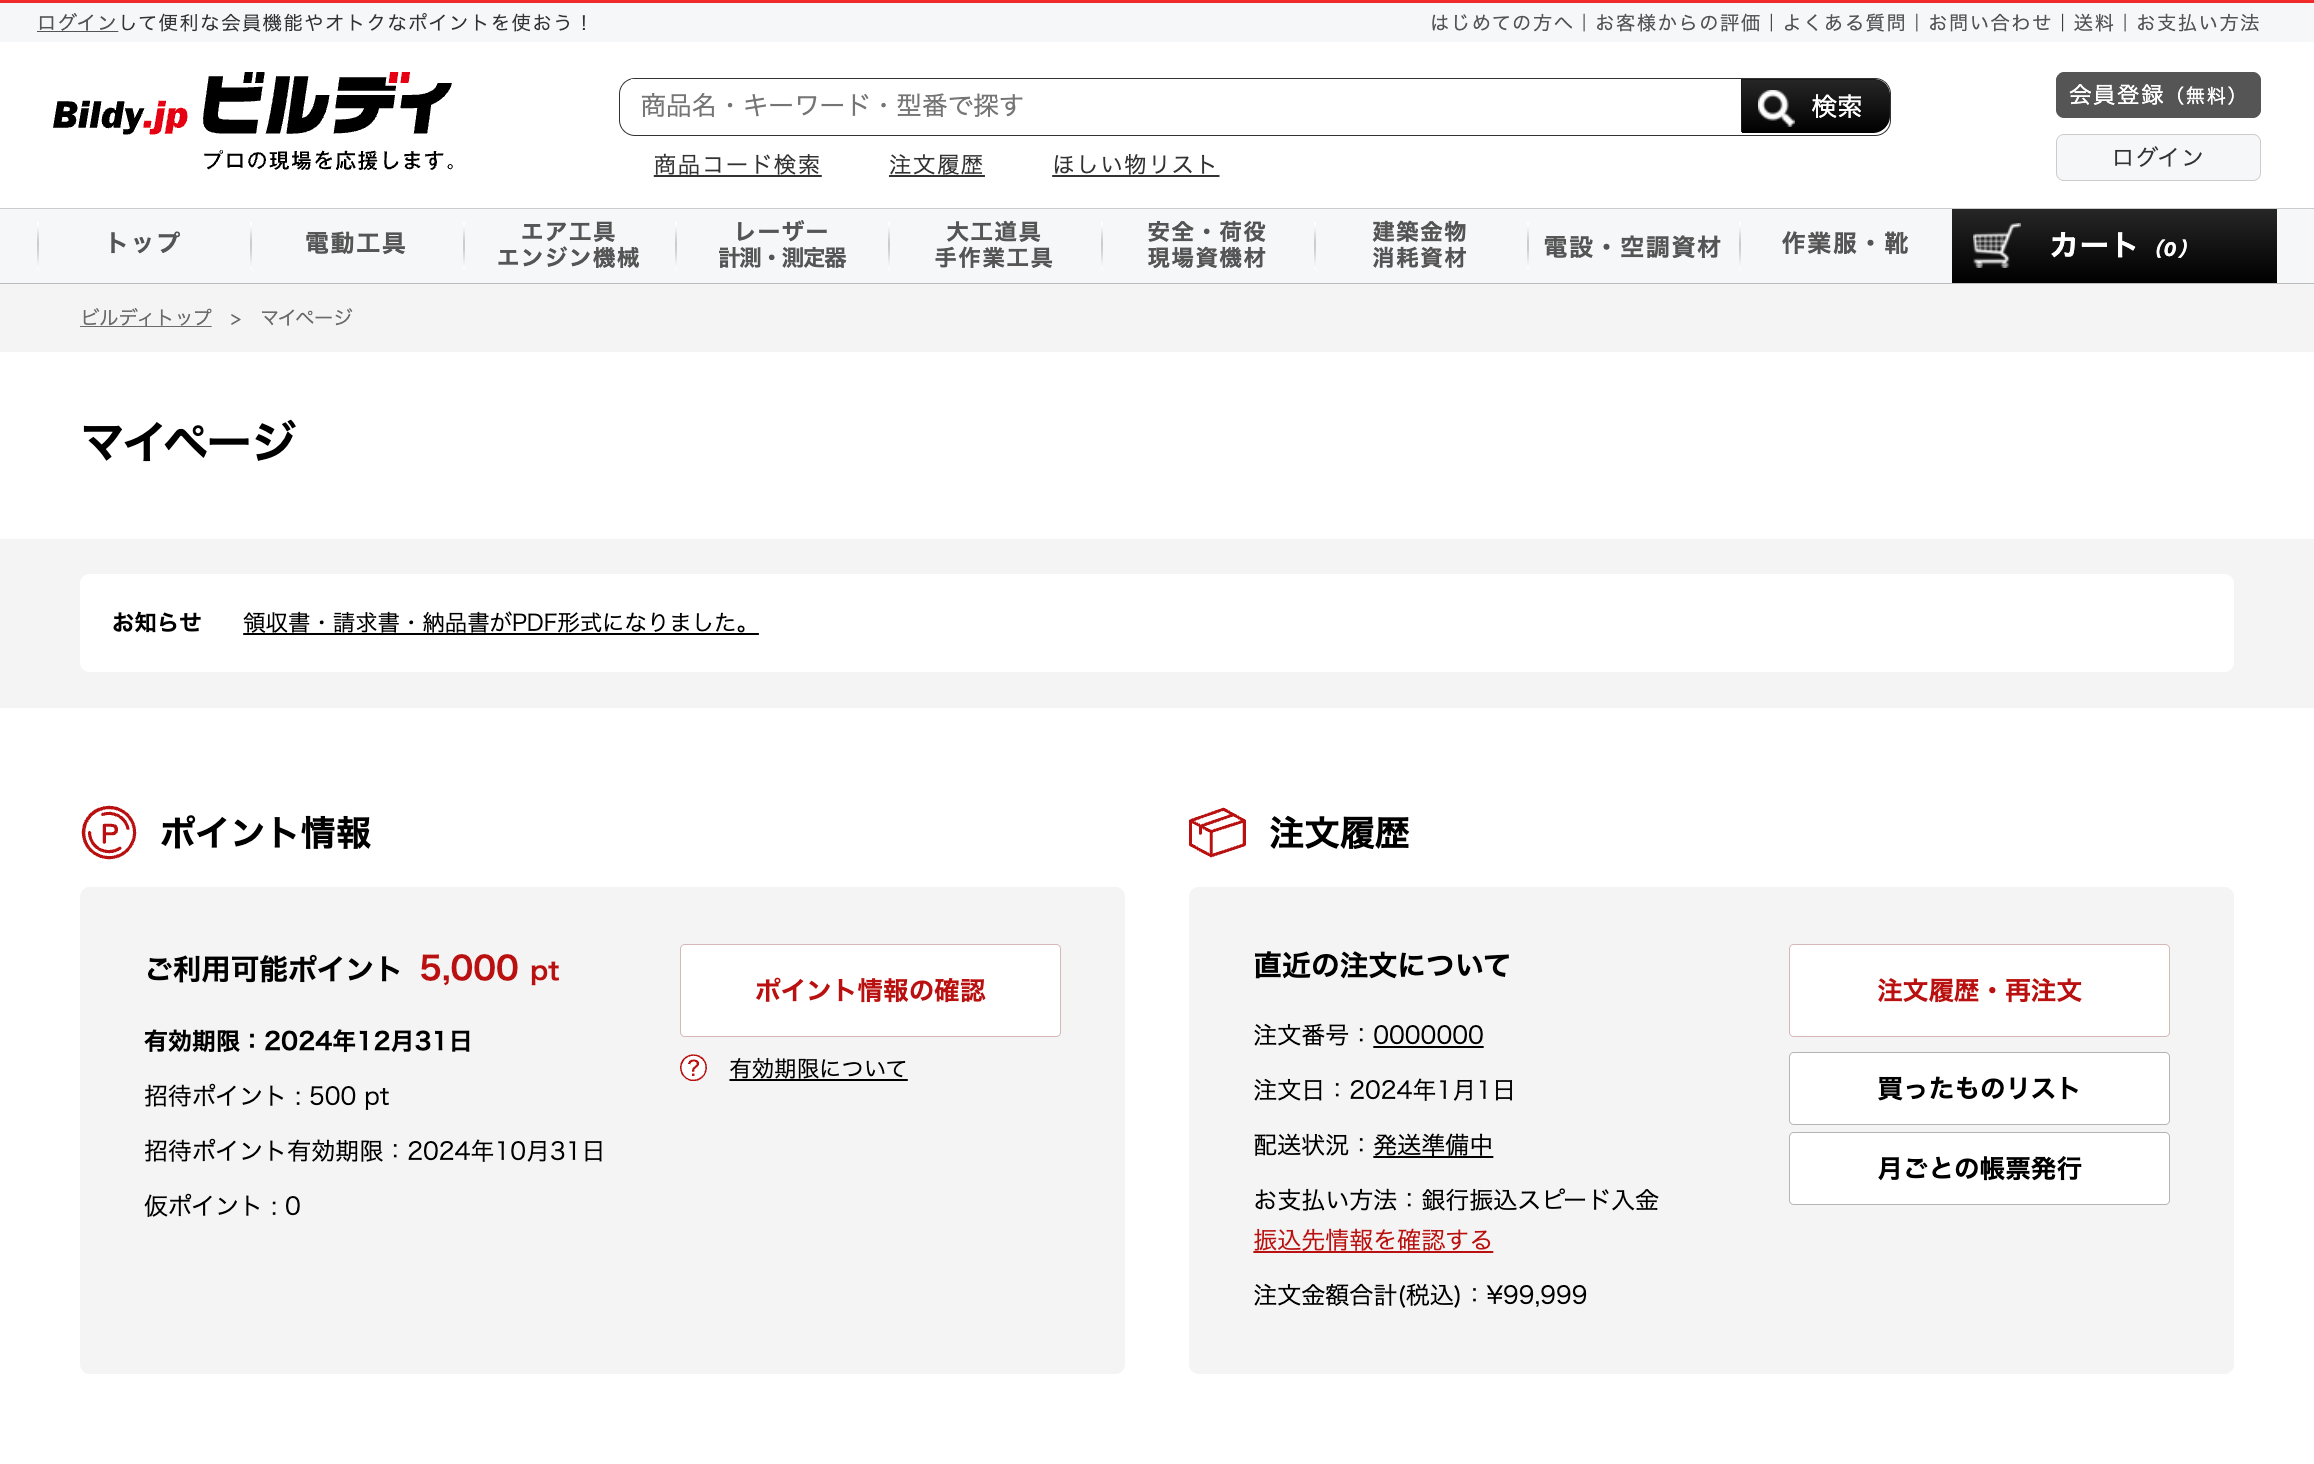Viewport: 2314px width, 1464px height.
Task: Focus the product keyword search field
Action: point(1180,106)
